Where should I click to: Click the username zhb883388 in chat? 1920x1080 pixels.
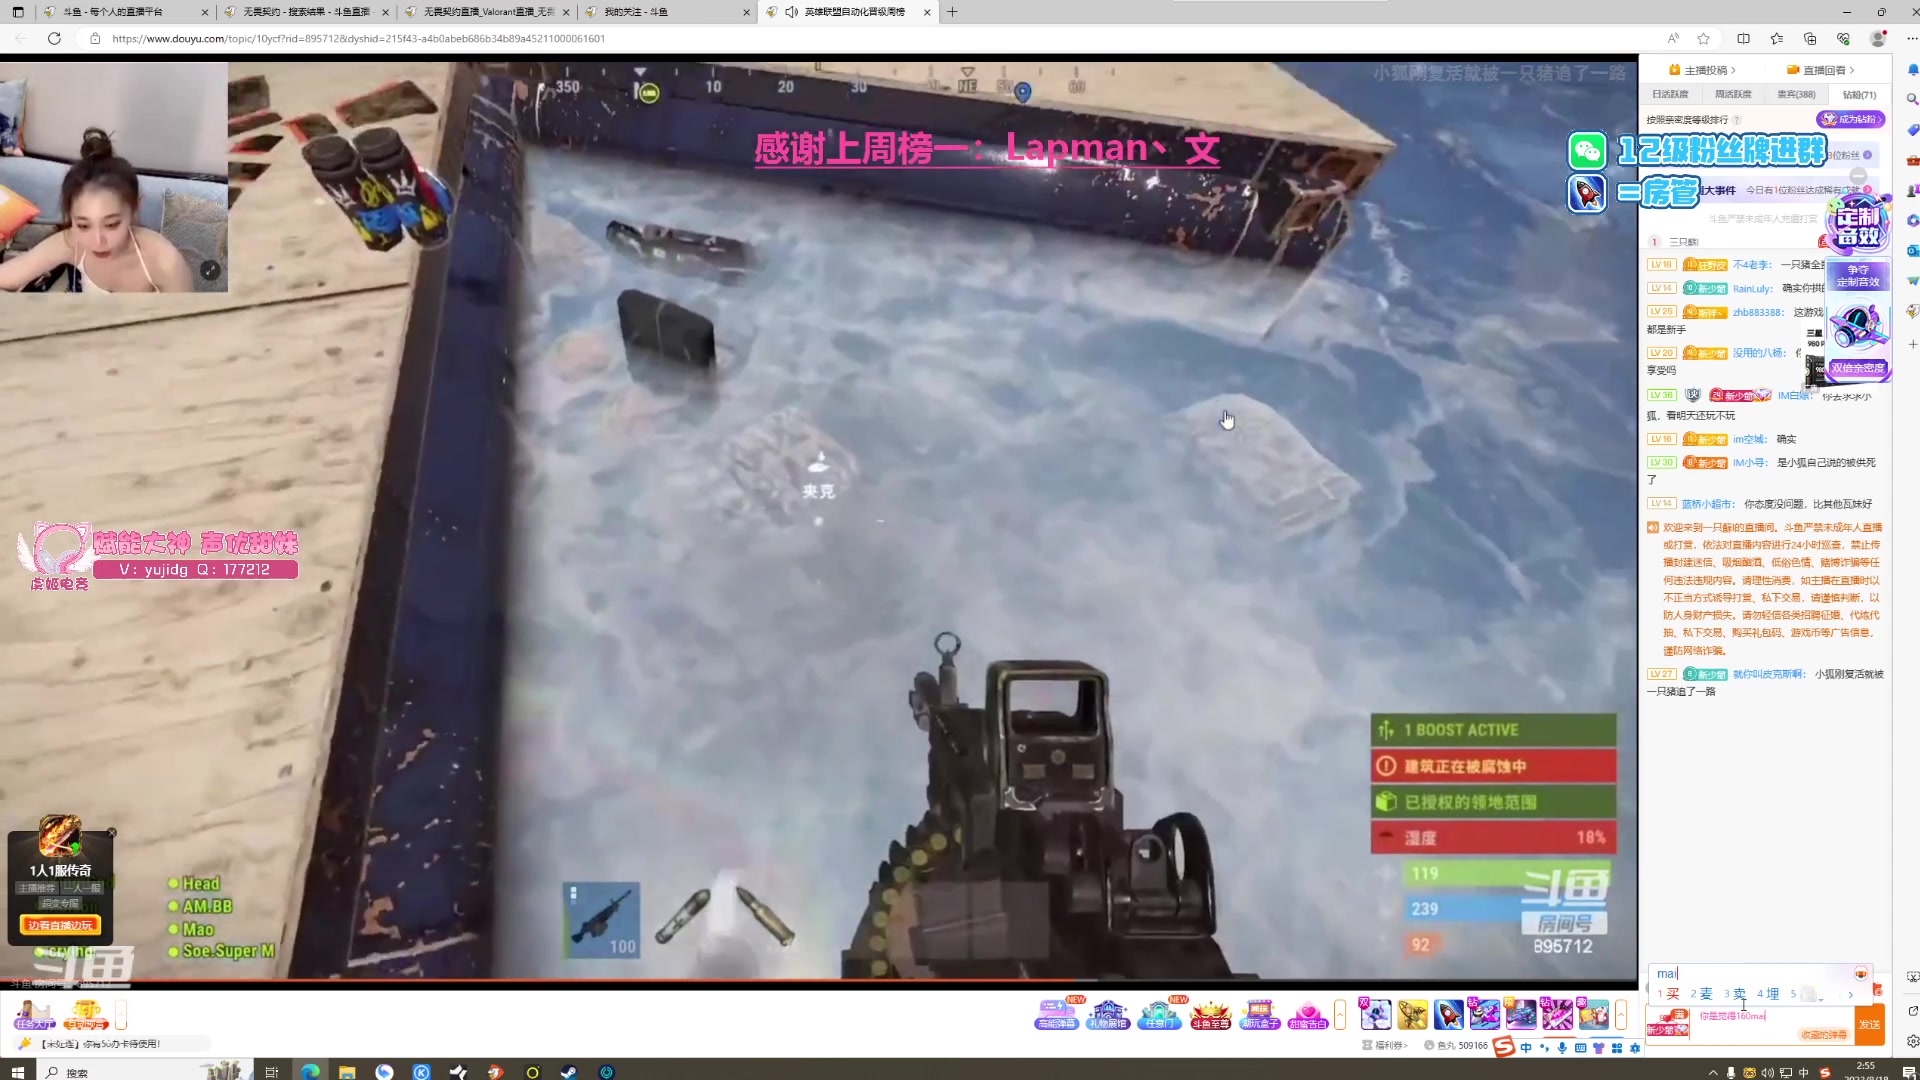(1758, 312)
